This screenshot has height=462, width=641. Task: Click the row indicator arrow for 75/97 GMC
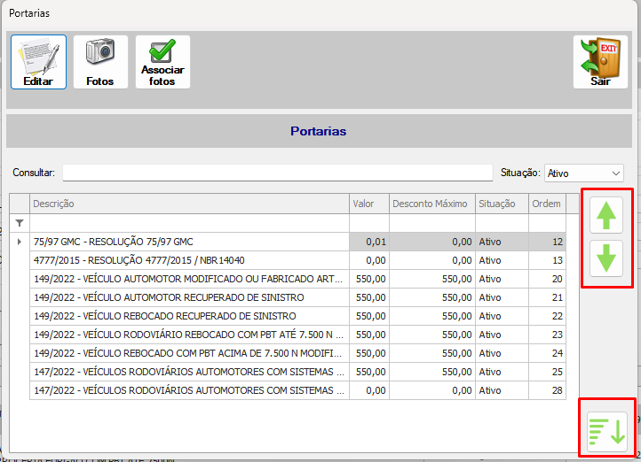(x=19, y=242)
